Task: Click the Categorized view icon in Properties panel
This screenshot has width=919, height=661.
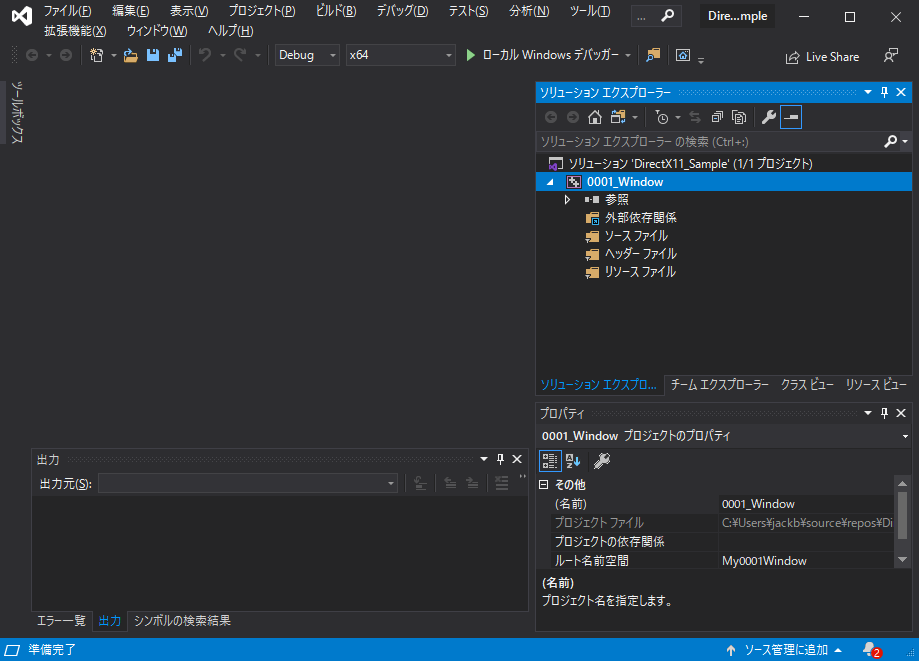Action: point(548,460)
